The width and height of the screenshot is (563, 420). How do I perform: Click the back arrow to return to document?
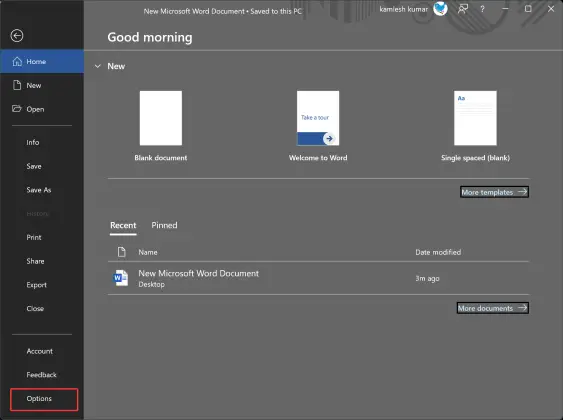(17, 36)
